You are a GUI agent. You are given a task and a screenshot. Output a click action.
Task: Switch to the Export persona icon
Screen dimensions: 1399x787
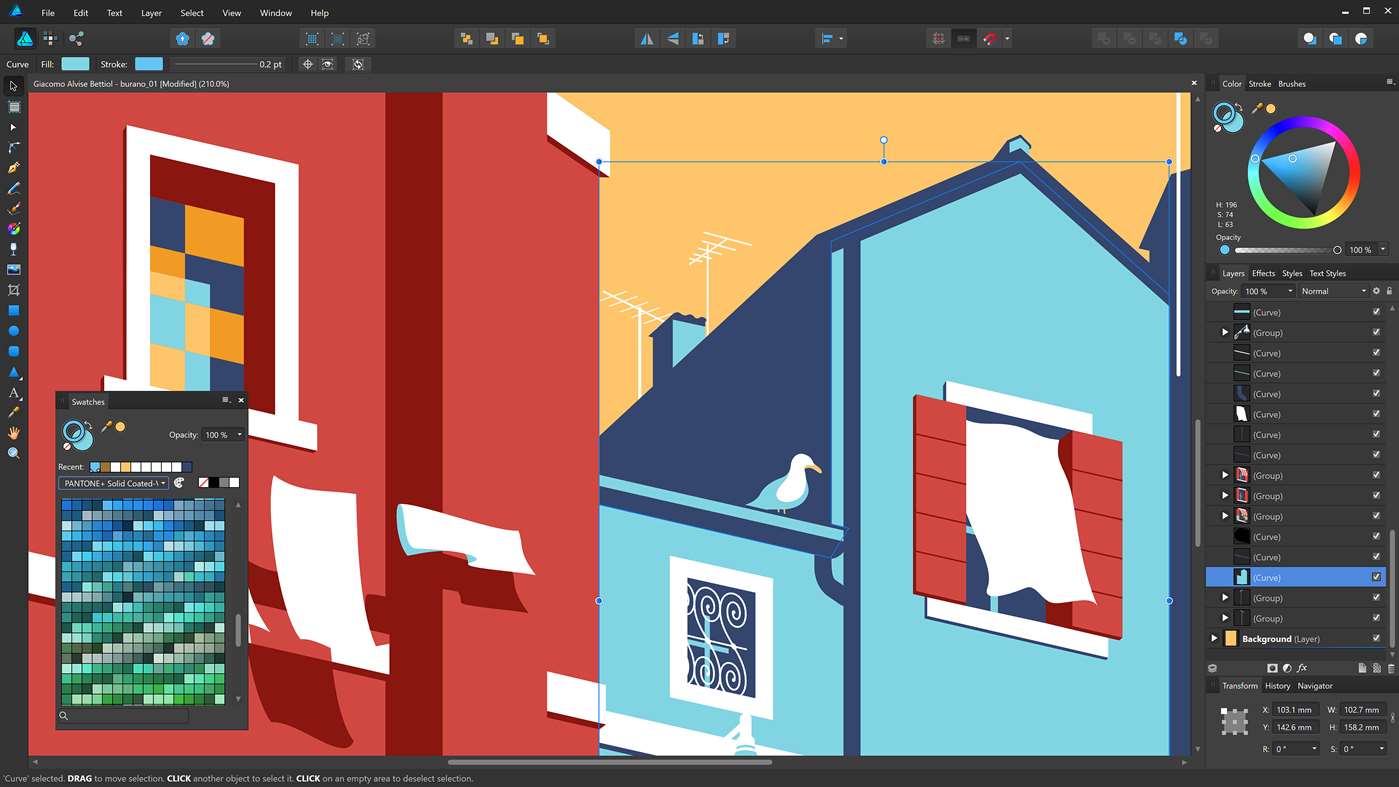tap(76, 39)
